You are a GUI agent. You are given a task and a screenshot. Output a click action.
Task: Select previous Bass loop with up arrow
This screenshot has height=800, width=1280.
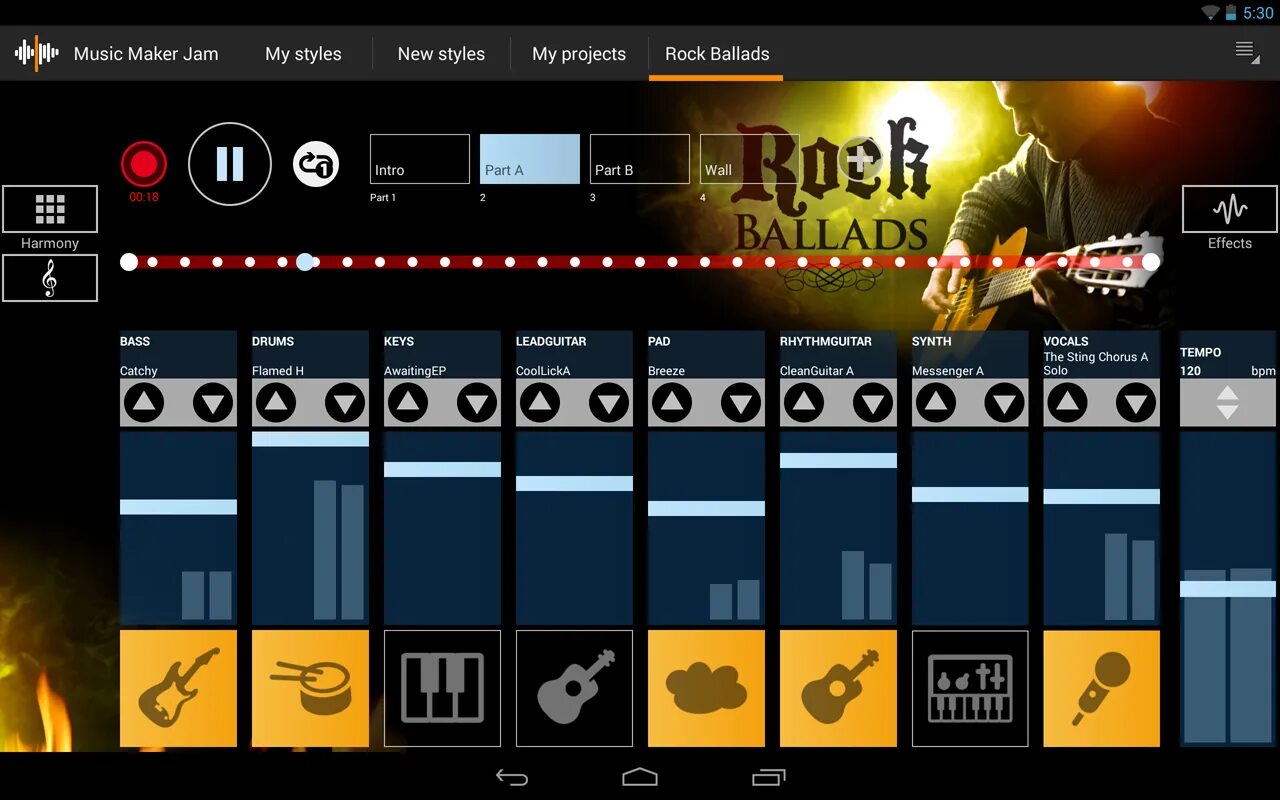[x=144, y=403]
